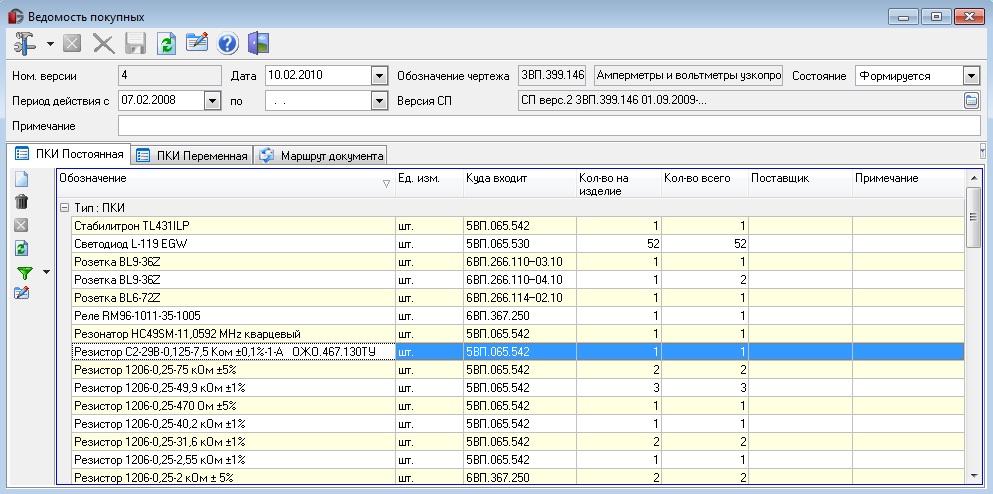Click the Примечание column header
Viewport: 993px width, 494px height.
[x=909, y=184]
